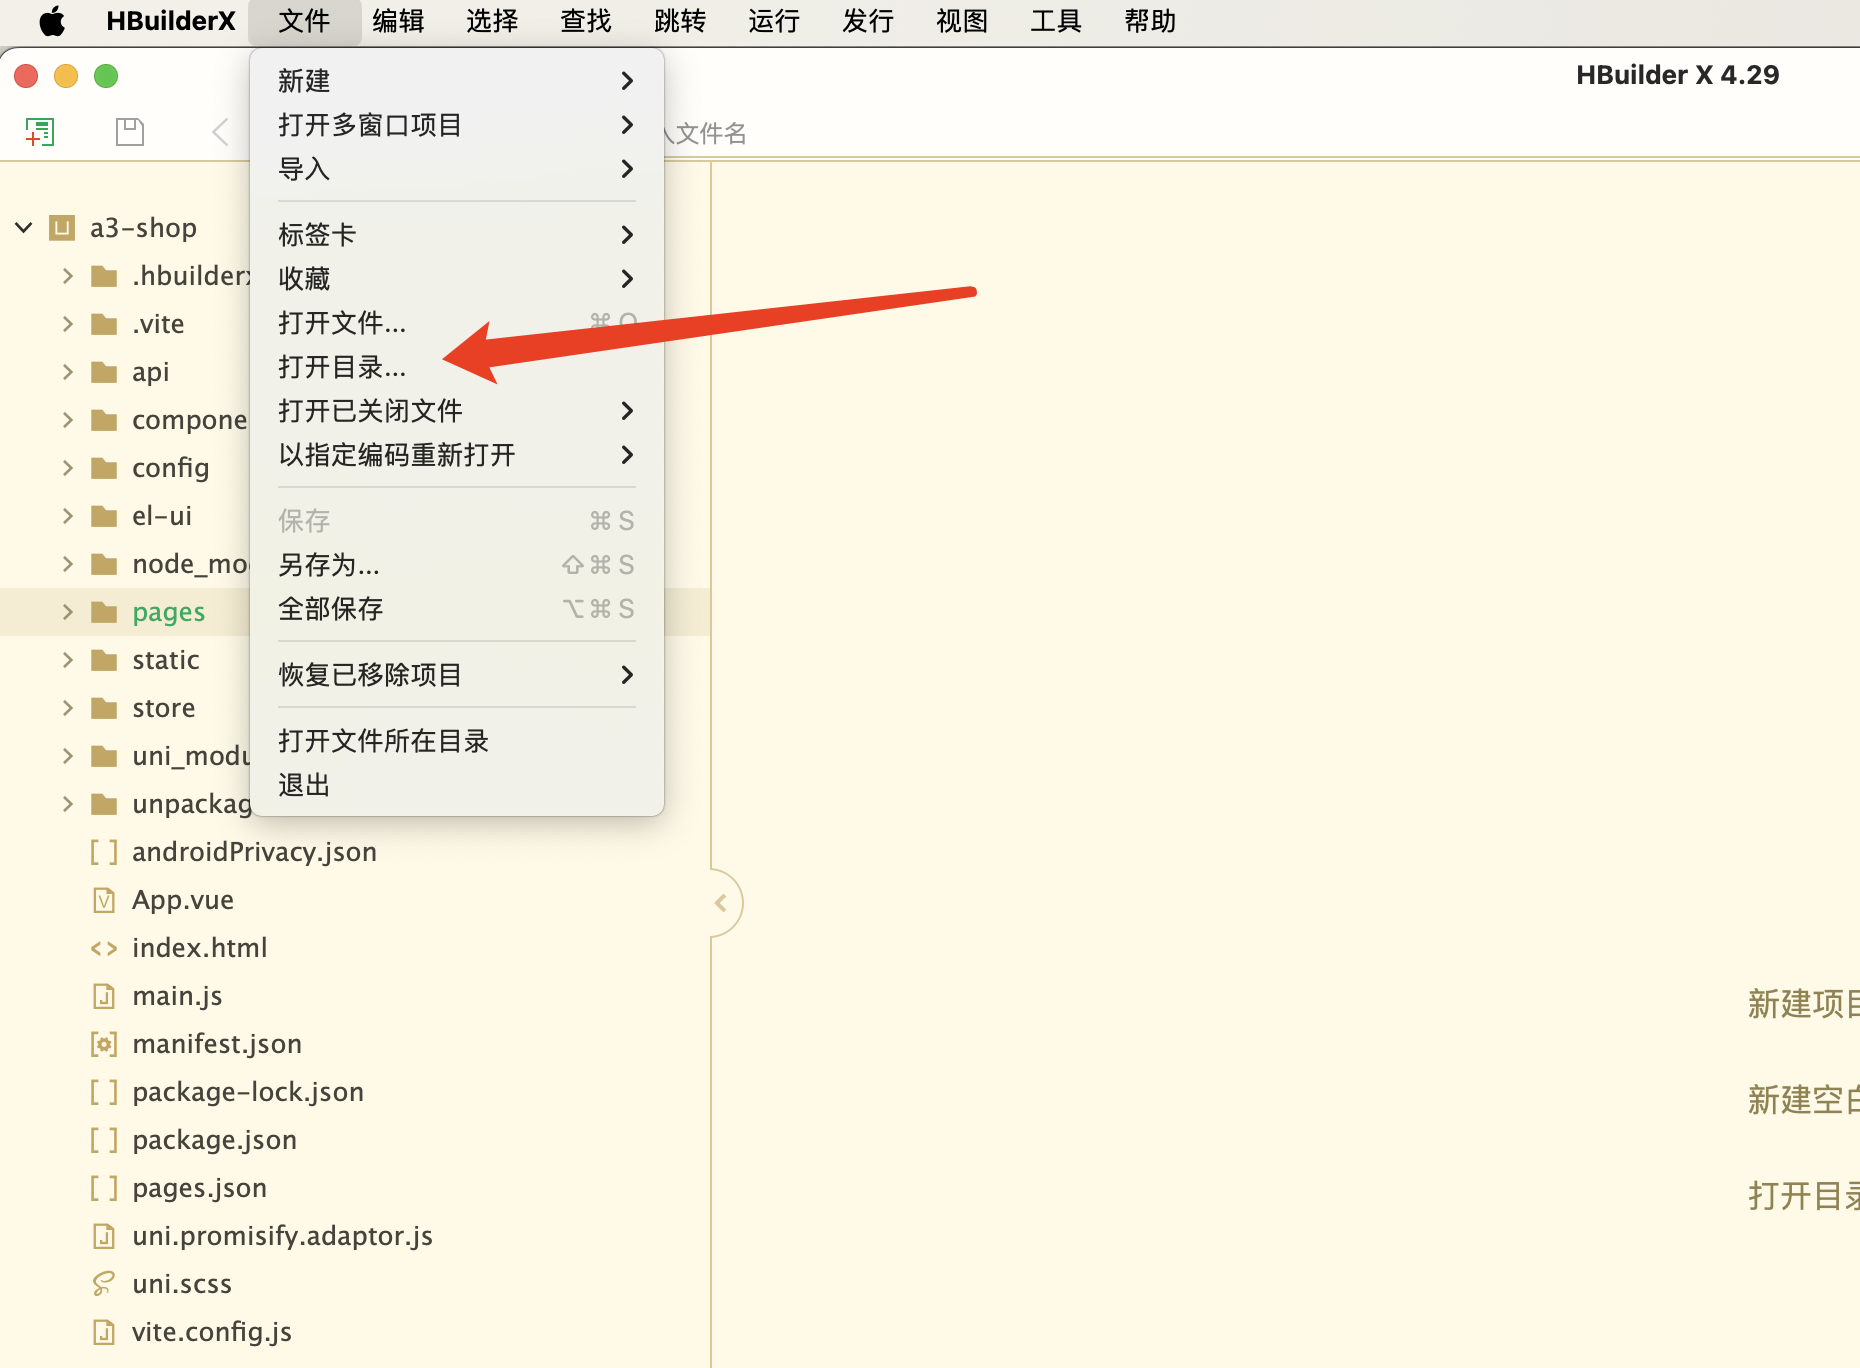The height and width of the screenshot is (1368, 1860).
Task: Click the vite.config.js file icon
Action: [104, 1332]
